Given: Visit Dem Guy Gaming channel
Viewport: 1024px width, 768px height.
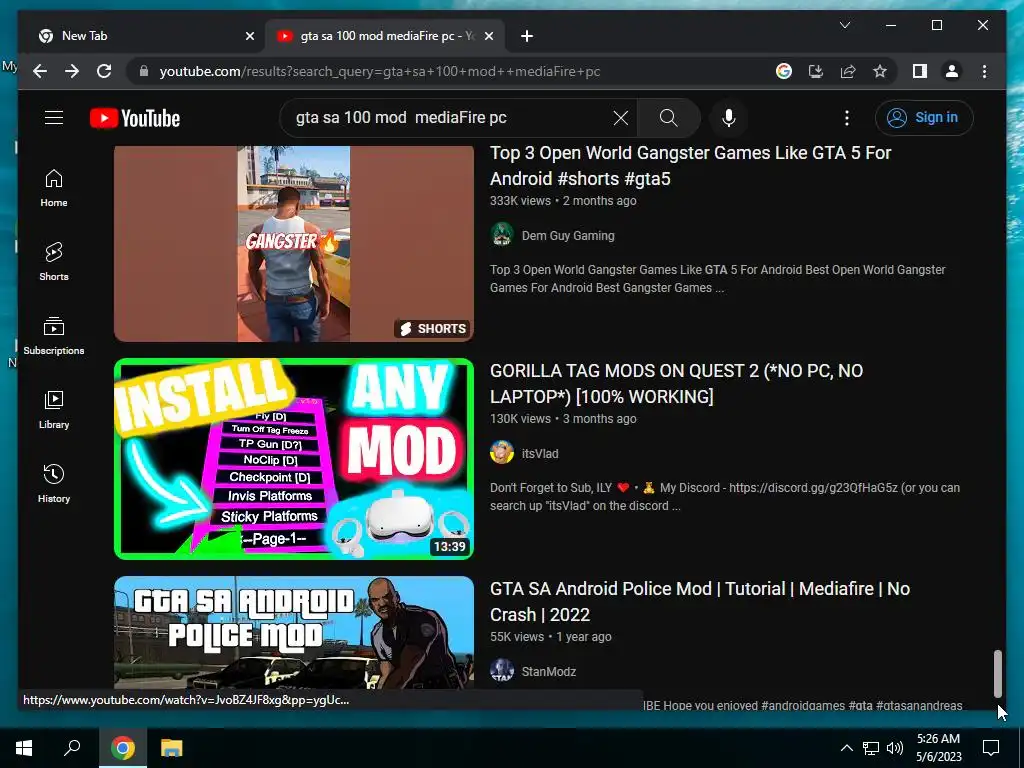Looking at the screenshot, I should (x=568, y=236).
